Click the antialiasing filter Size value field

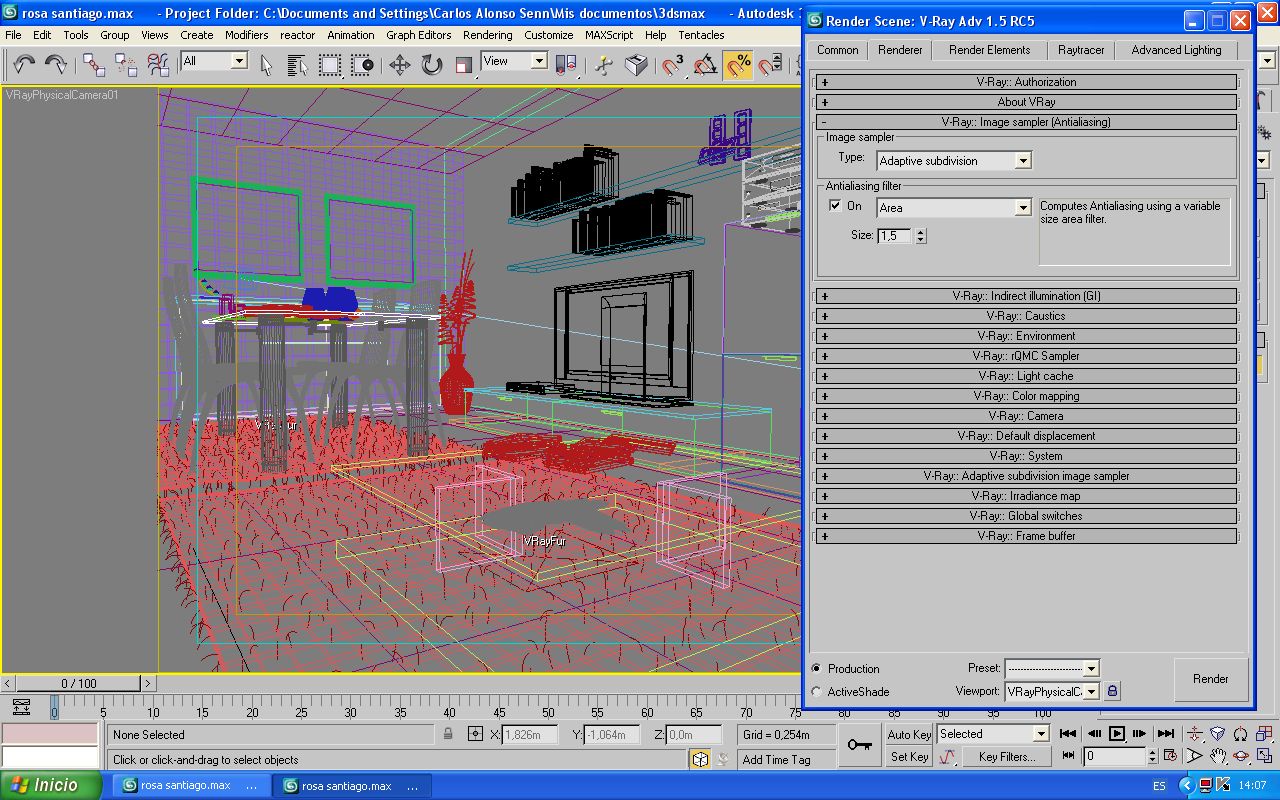point(895,236)
